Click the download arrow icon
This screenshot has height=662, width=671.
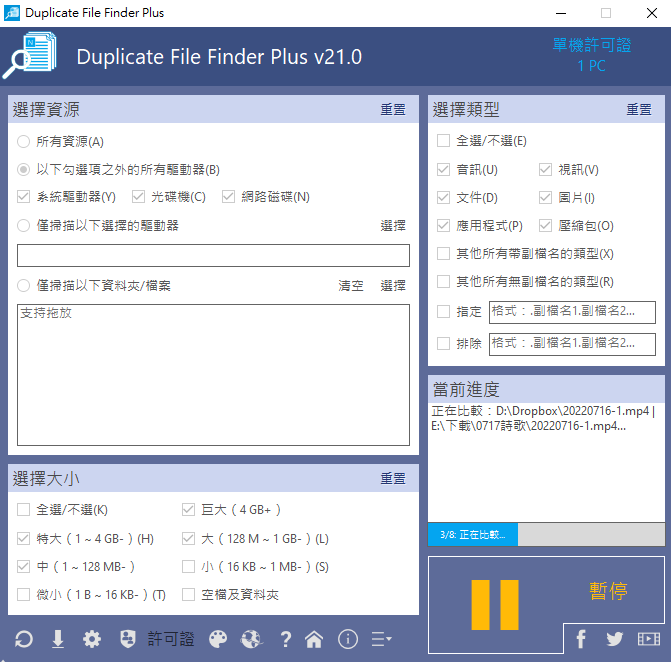(x=58, y=639)
